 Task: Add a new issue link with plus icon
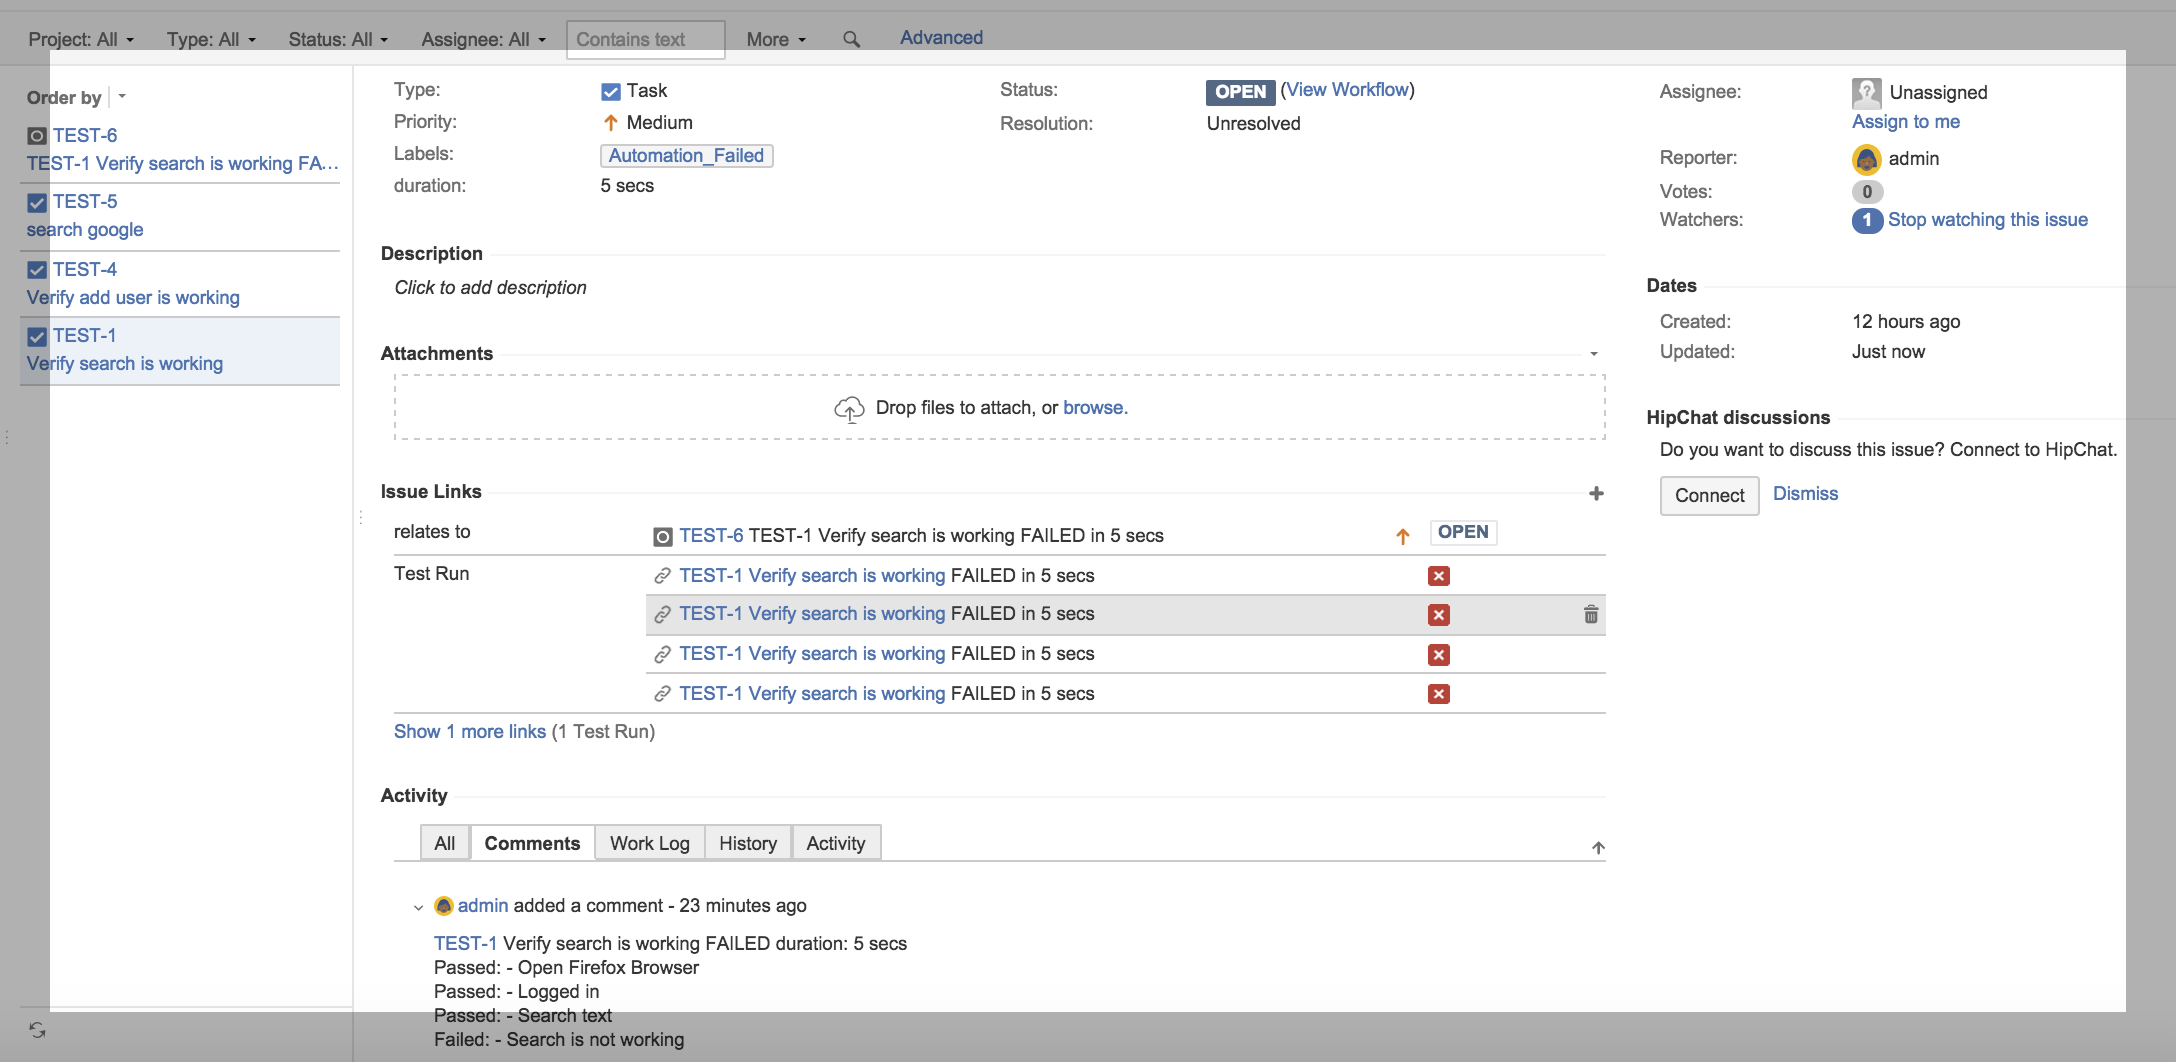[1596, 493]
